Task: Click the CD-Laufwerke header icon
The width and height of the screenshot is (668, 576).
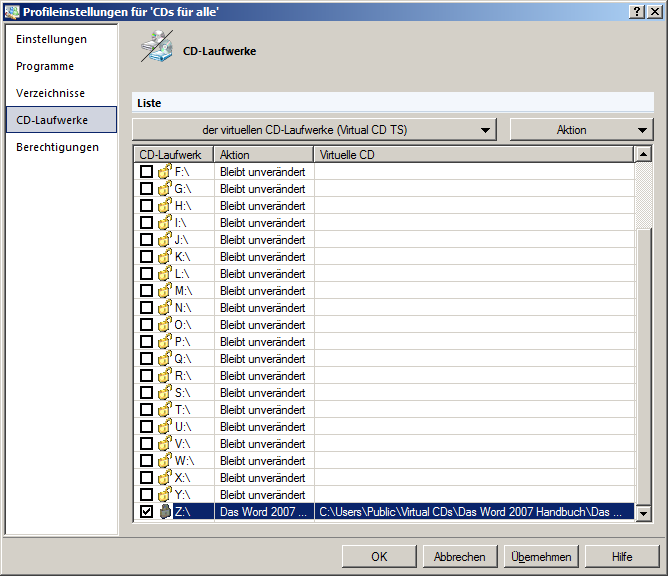Action: point(156,48)
